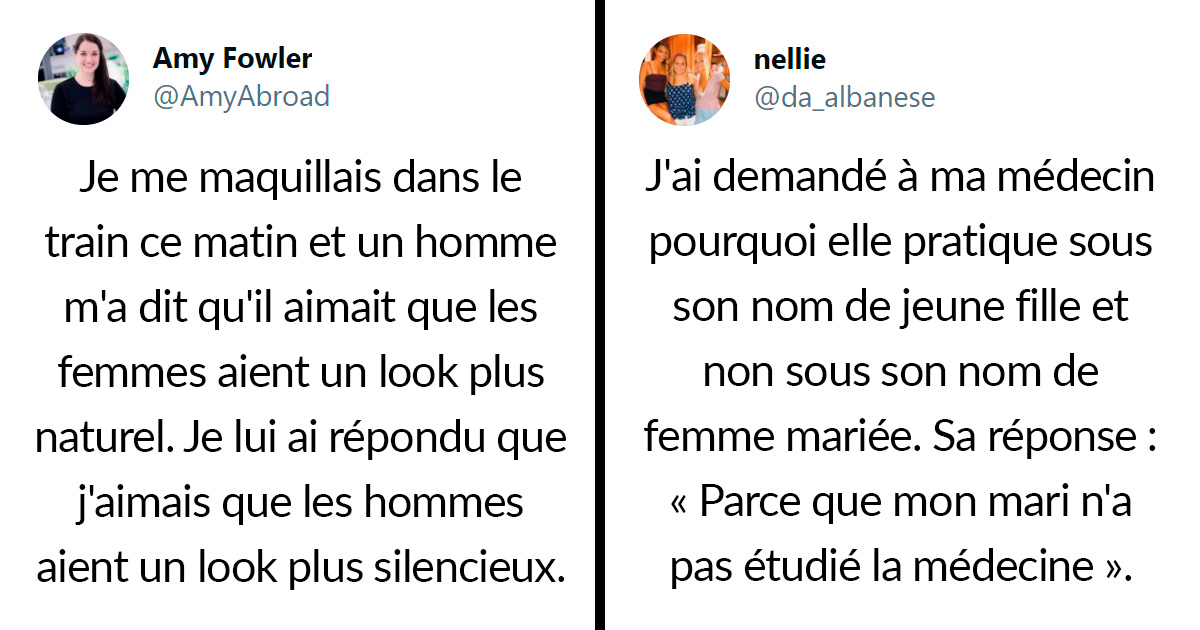Click the line "j'aimais que les hommes"

300,503
